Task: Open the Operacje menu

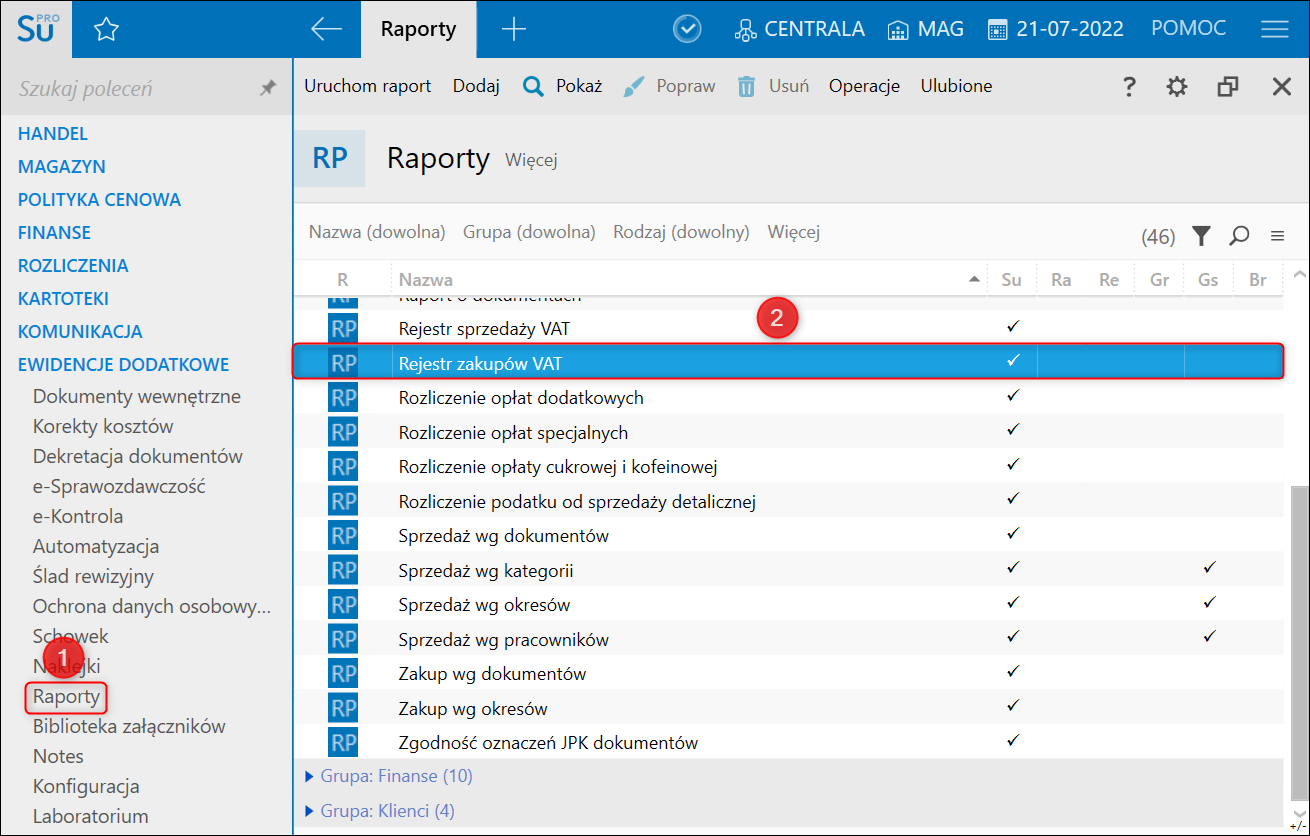Action: [864, 86]
